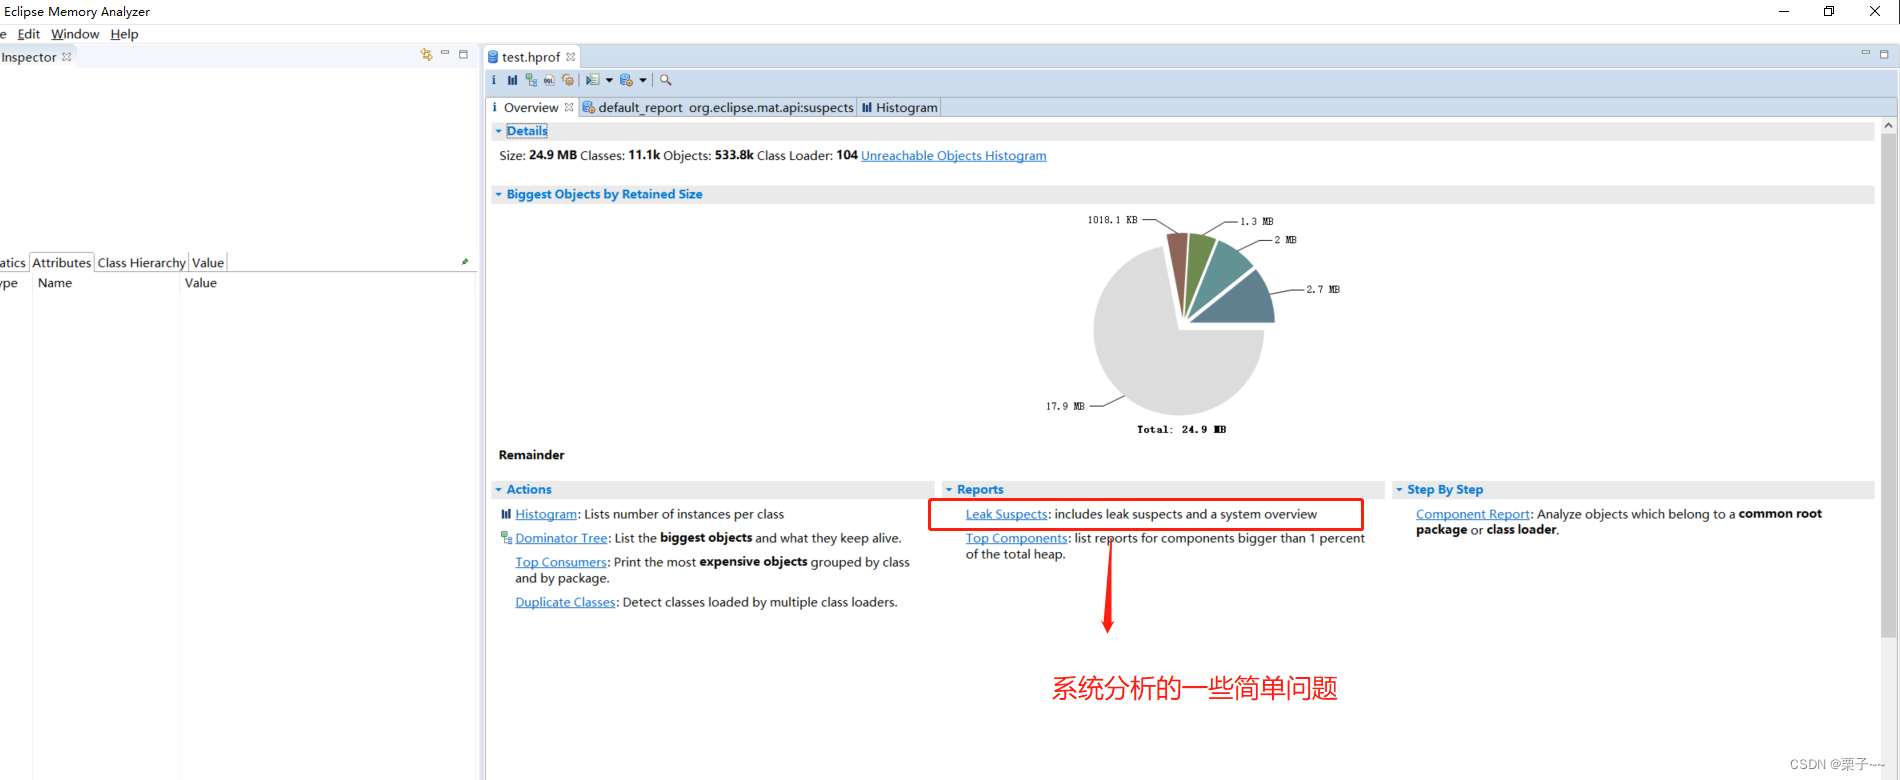The height and width of the screenshot is (780, 1900).
Task: Click the Dominator Tree icon in Actions
Action: [506, 538]
